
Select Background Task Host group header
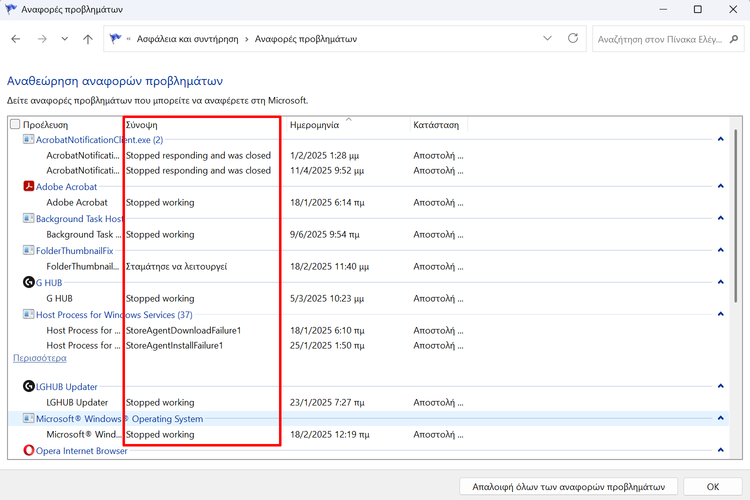pos(79,219)
